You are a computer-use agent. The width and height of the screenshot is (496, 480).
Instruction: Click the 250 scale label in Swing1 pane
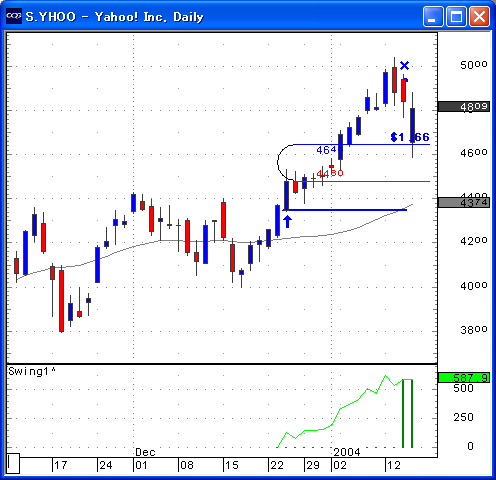(x=463, y=417)
